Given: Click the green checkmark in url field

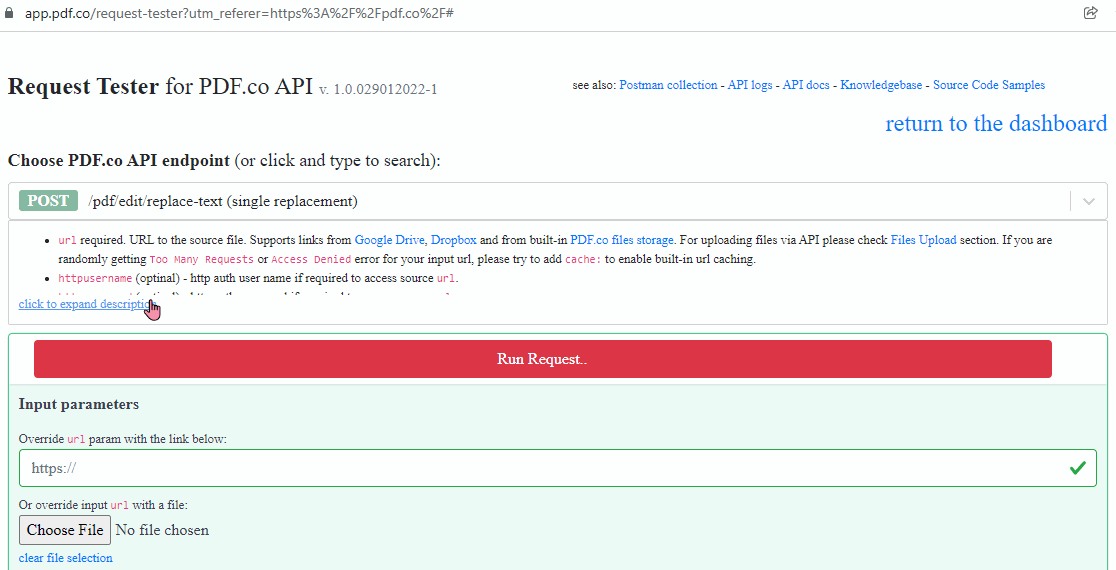Looking at the screenshot, I should pos(1078,468).
